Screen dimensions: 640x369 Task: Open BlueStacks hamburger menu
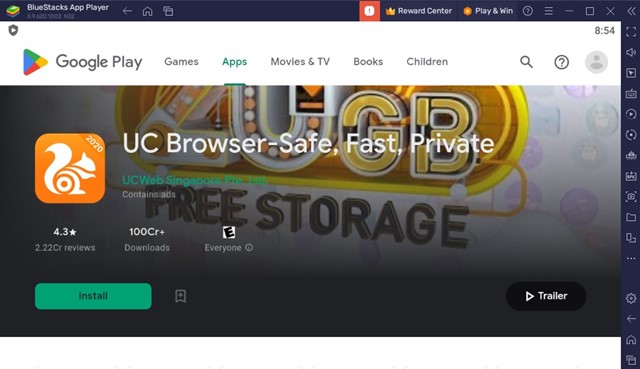click(549, 11)
